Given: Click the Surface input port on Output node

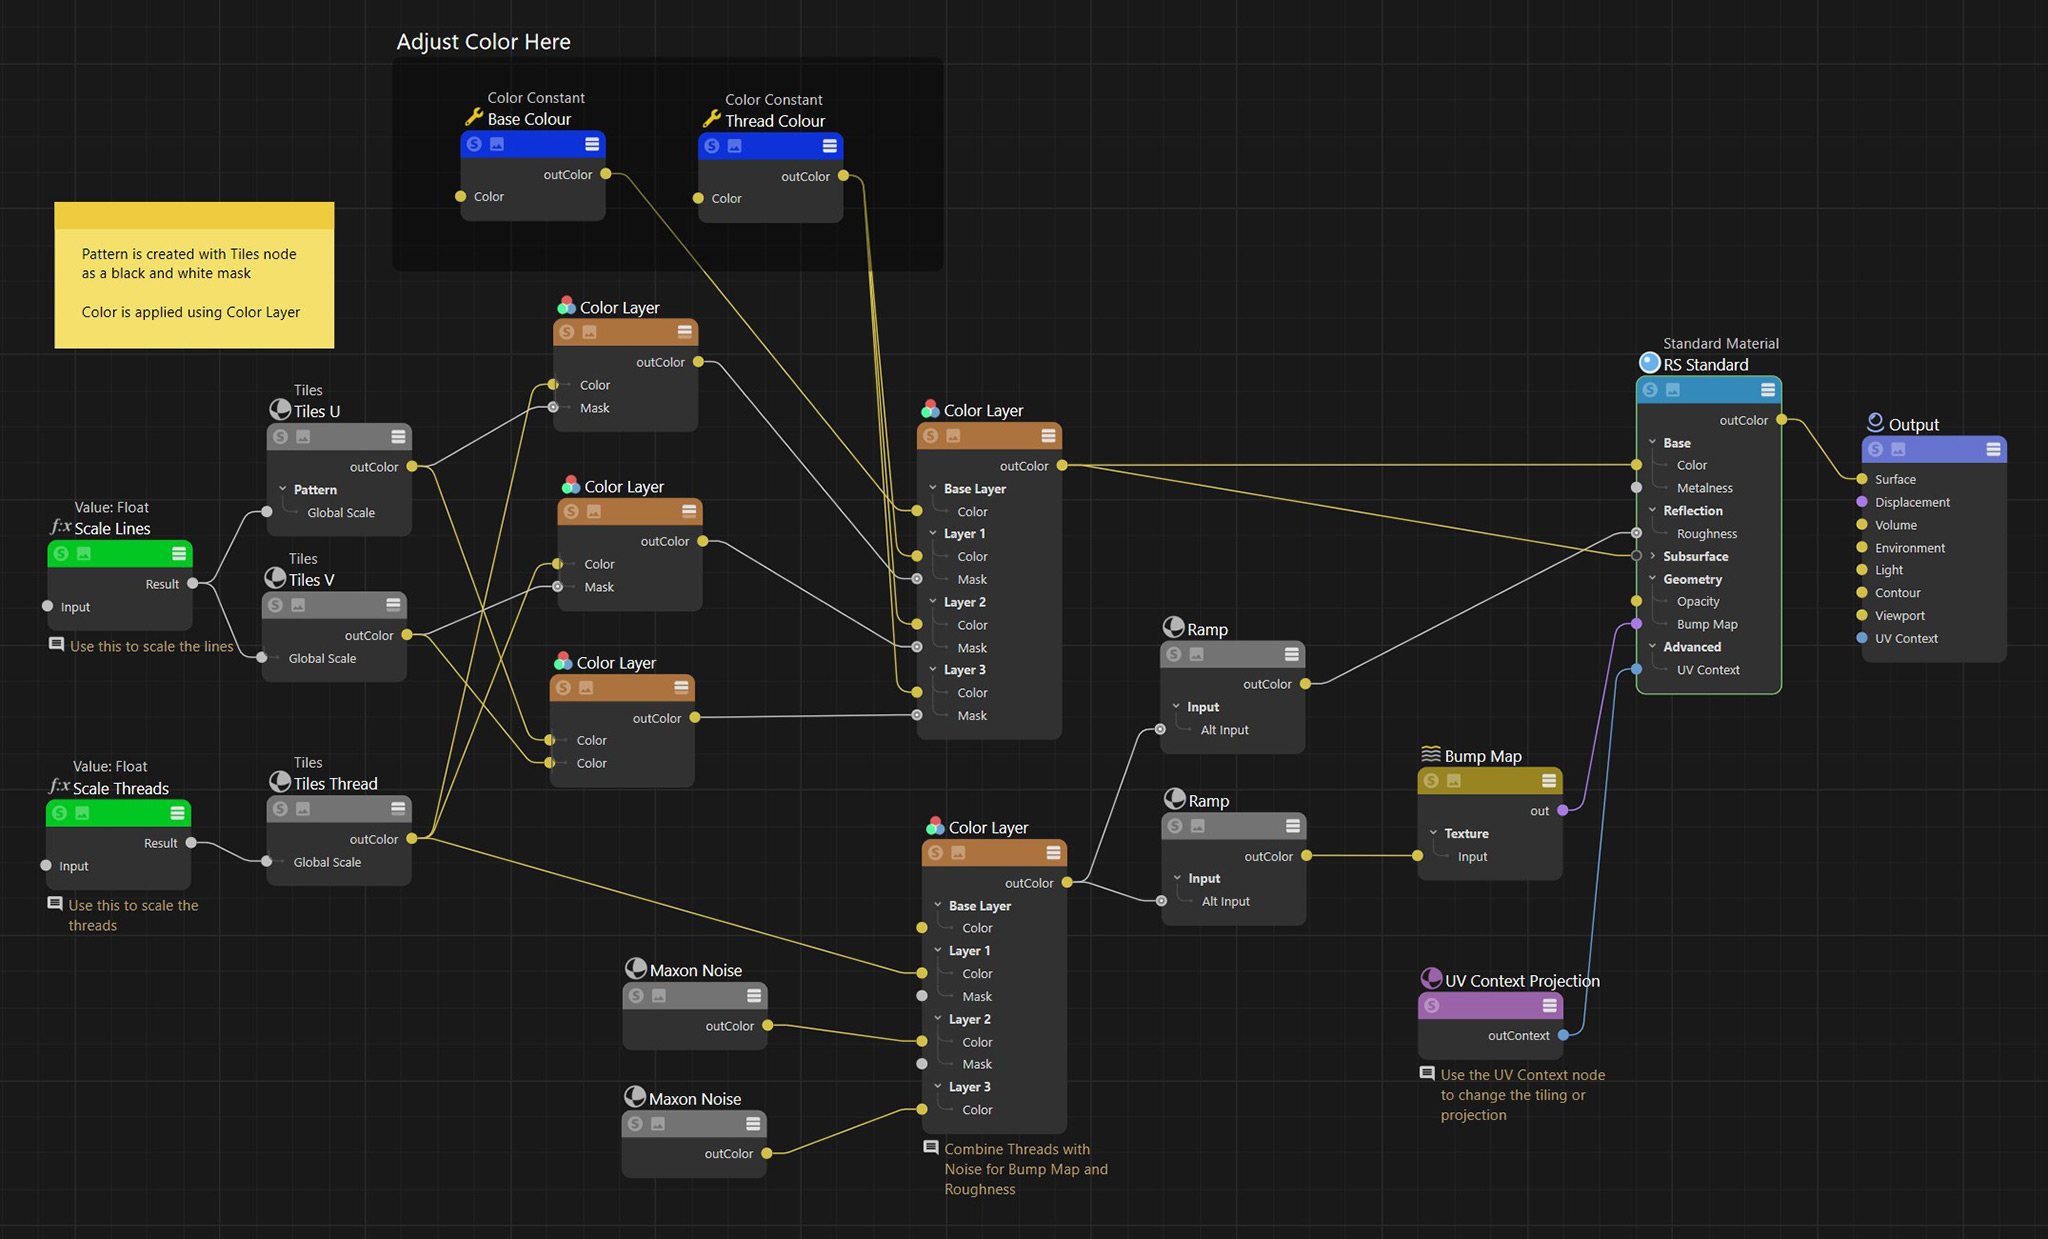Looking at the screenshot, I should tap(1862, 479).
